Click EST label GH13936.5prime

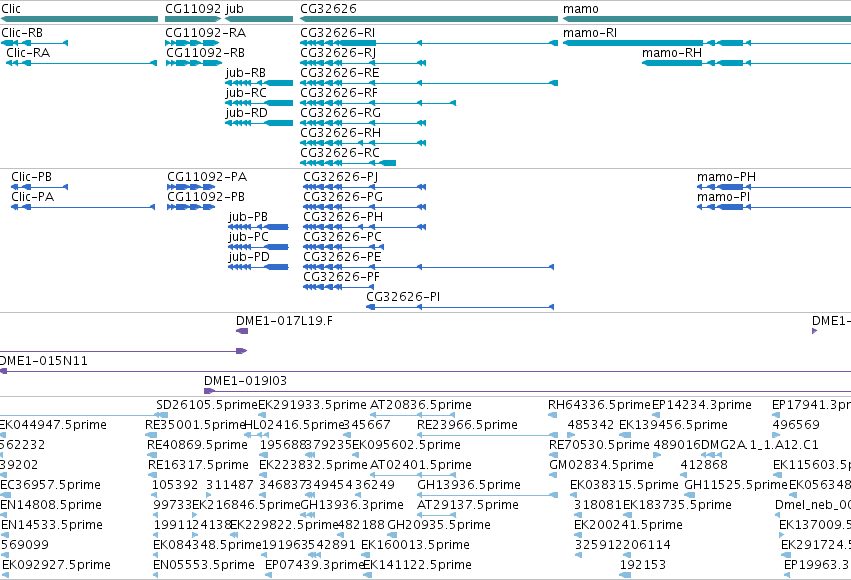[x=469, y=485]
